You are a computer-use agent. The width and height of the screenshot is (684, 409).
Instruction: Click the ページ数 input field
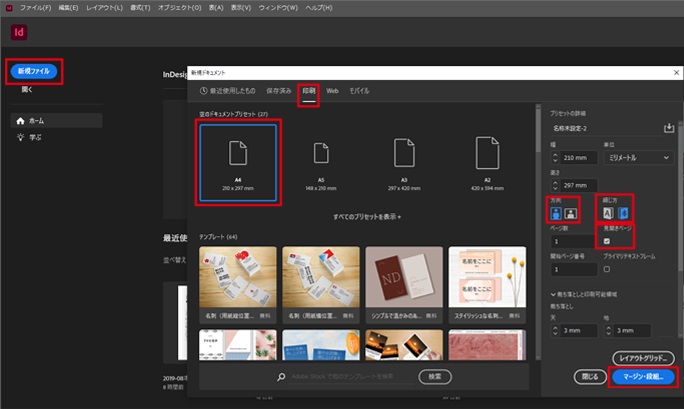tap(574, 241)
